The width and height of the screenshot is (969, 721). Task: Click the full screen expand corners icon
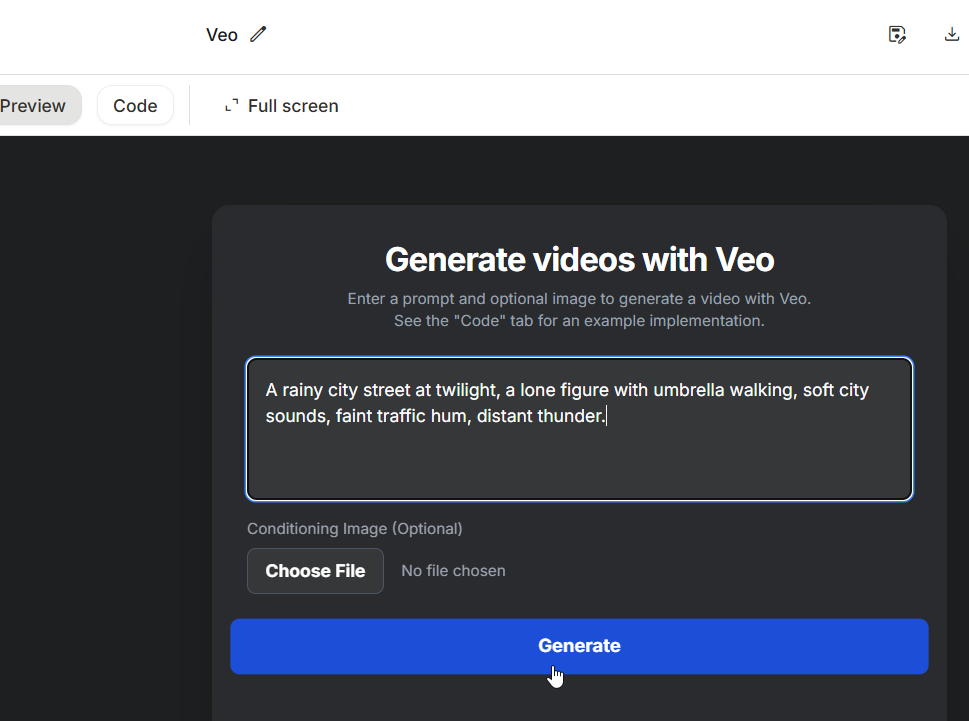coord(231,106)
